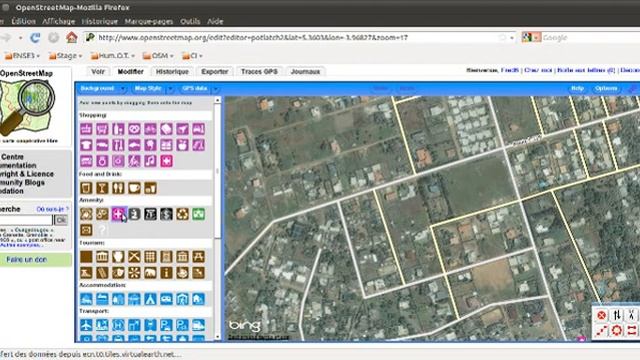Image resolution: width=640 pixels, height=360 pixels.
Task: Follow the 'Où suis-je ?' link
Action: (x=53, y=209)
